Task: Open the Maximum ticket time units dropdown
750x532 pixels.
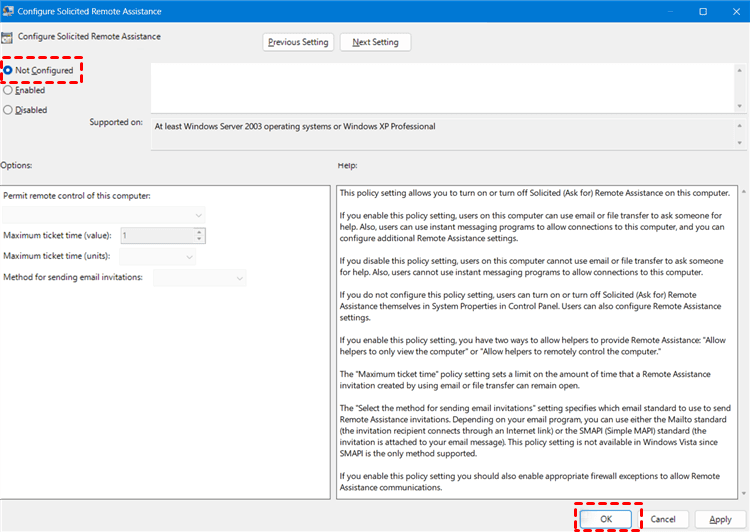Action: [x=157, y=257]
